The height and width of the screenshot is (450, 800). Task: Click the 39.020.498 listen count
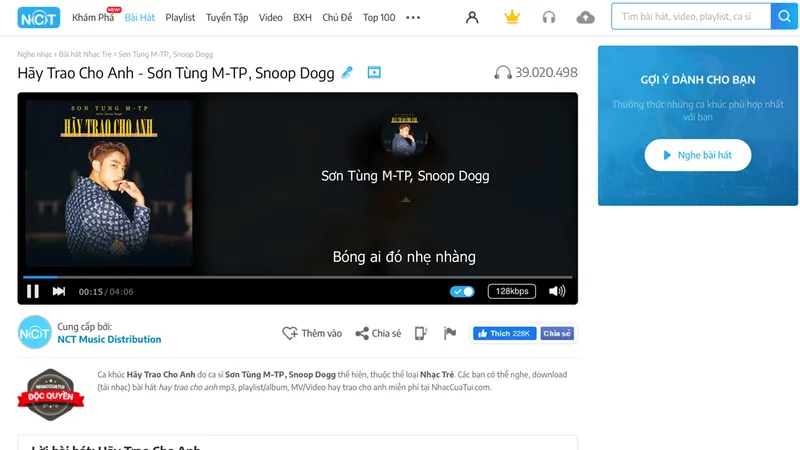[546, 72]
